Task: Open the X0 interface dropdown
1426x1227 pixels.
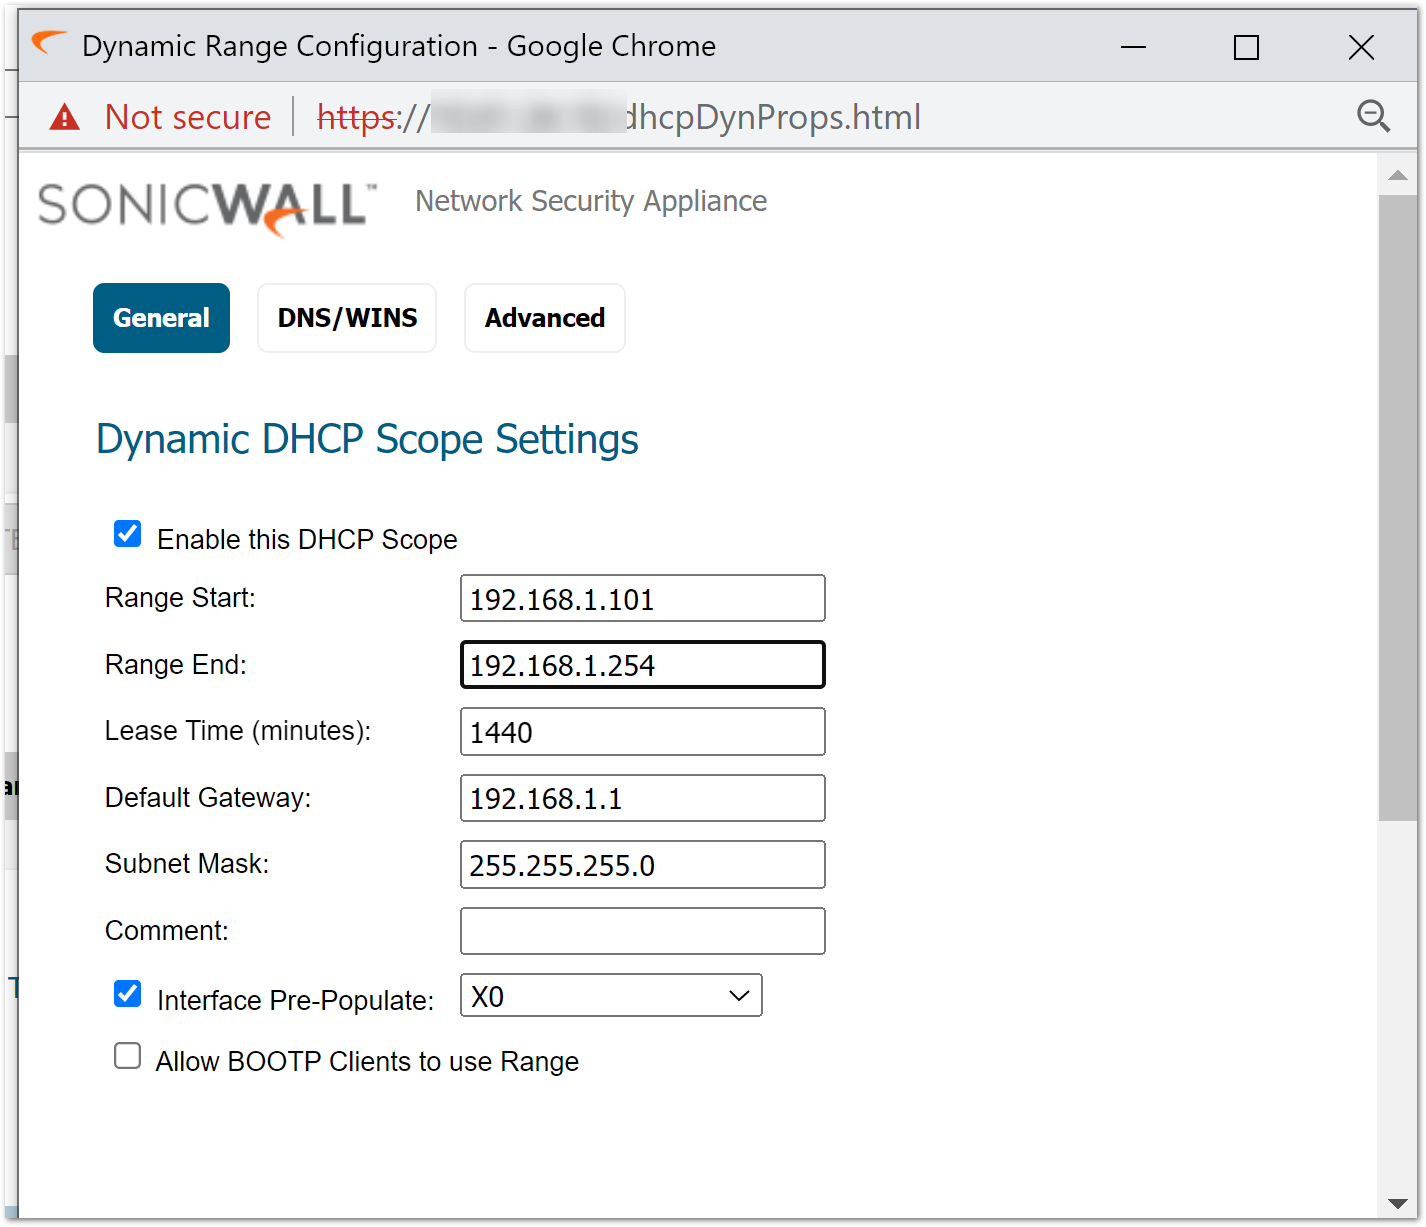Action: (611, 996)
